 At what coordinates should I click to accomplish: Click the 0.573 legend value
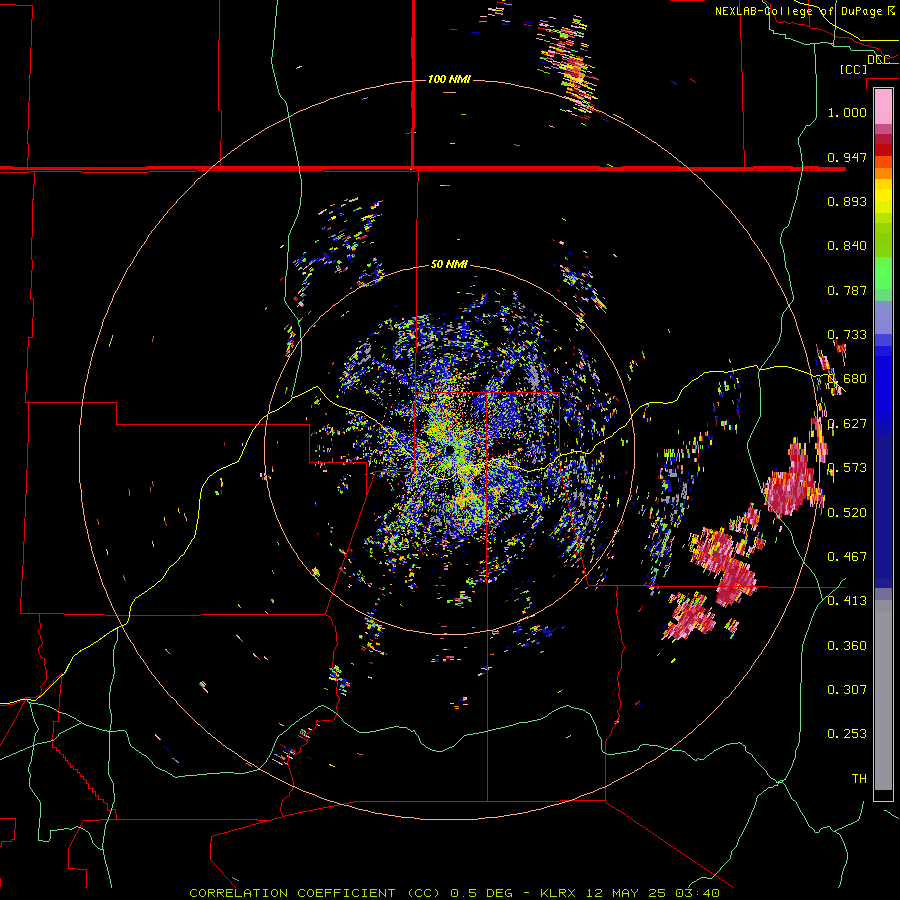point(847,468)
